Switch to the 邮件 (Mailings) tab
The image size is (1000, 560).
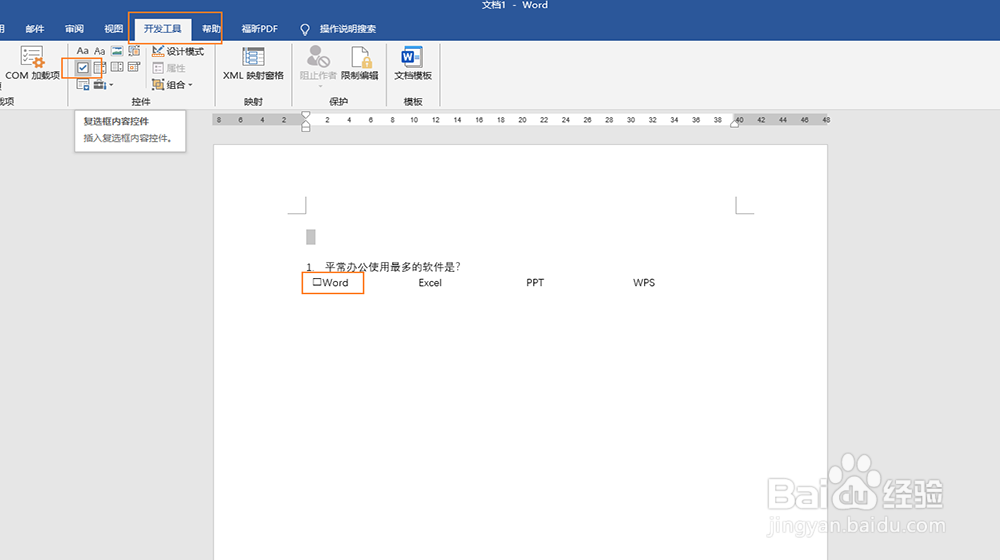(34, 29)
